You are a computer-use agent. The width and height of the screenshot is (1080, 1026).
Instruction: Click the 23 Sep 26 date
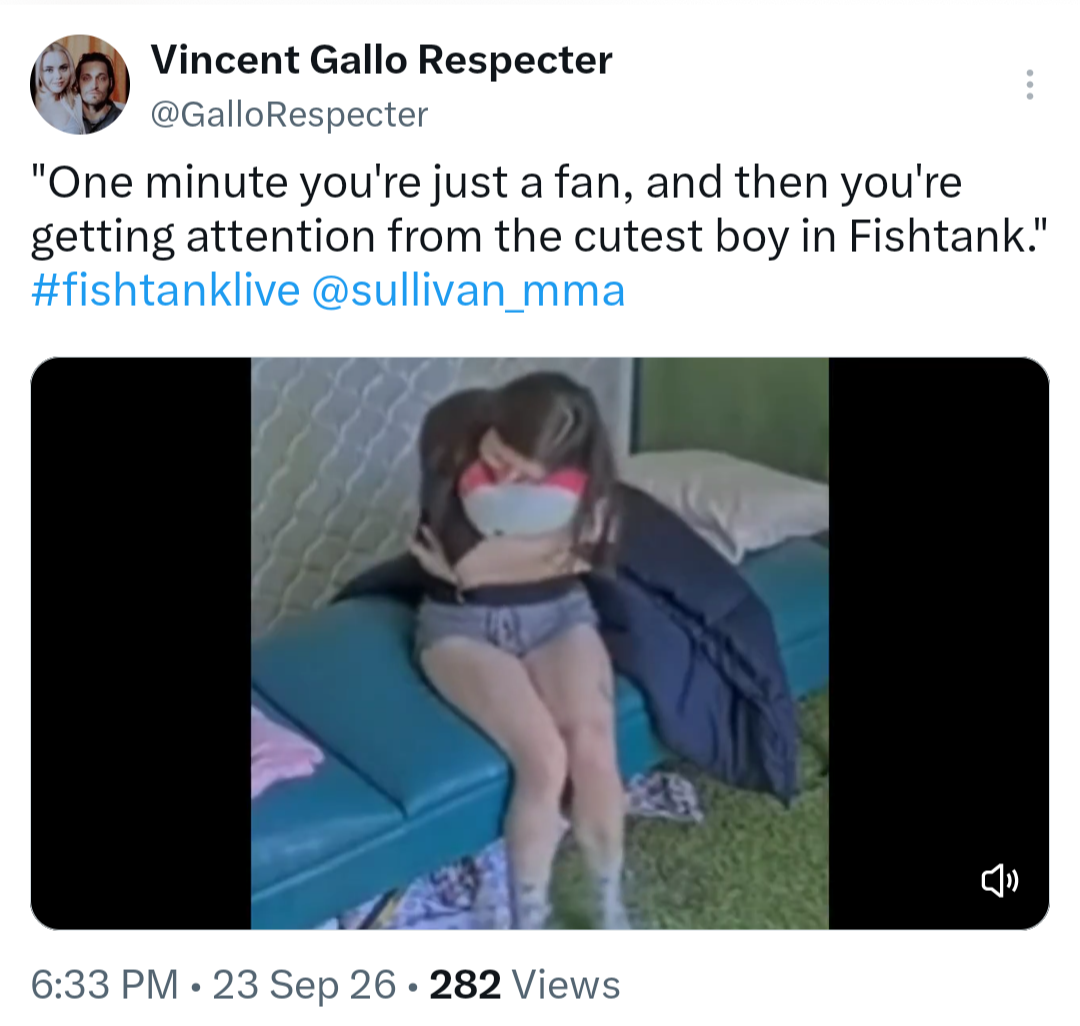coord(304,984)
